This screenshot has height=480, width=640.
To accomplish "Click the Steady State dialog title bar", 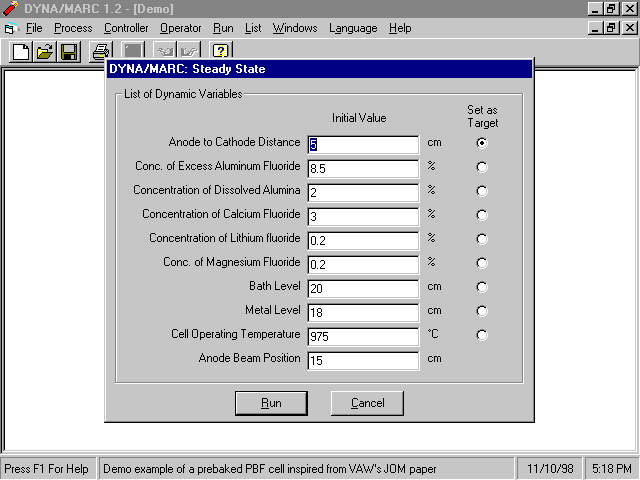I will pyautogui.click(x=320, y=69).
